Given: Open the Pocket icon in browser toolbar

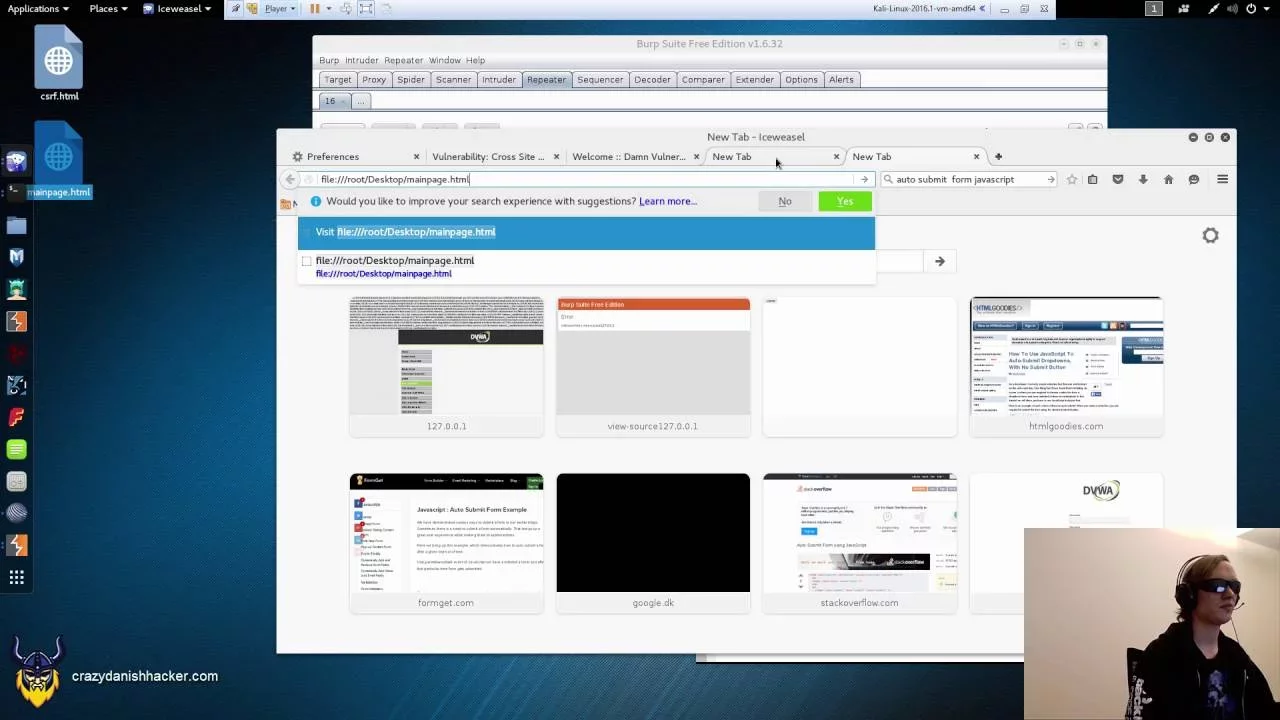Looking at the screenshot, I should click(x=1118, y=180).
